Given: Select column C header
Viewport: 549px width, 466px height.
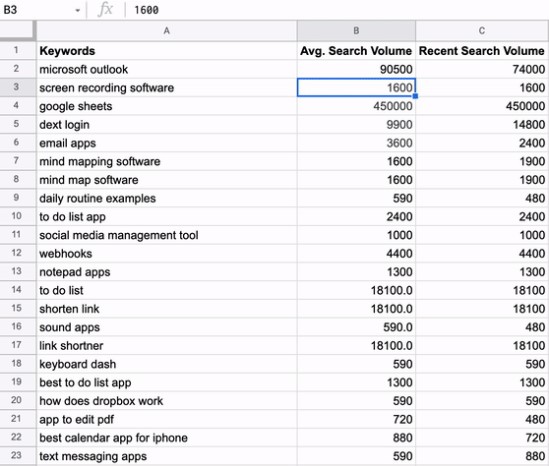Looking at the screenshot, I should click(x=482, y=31).
